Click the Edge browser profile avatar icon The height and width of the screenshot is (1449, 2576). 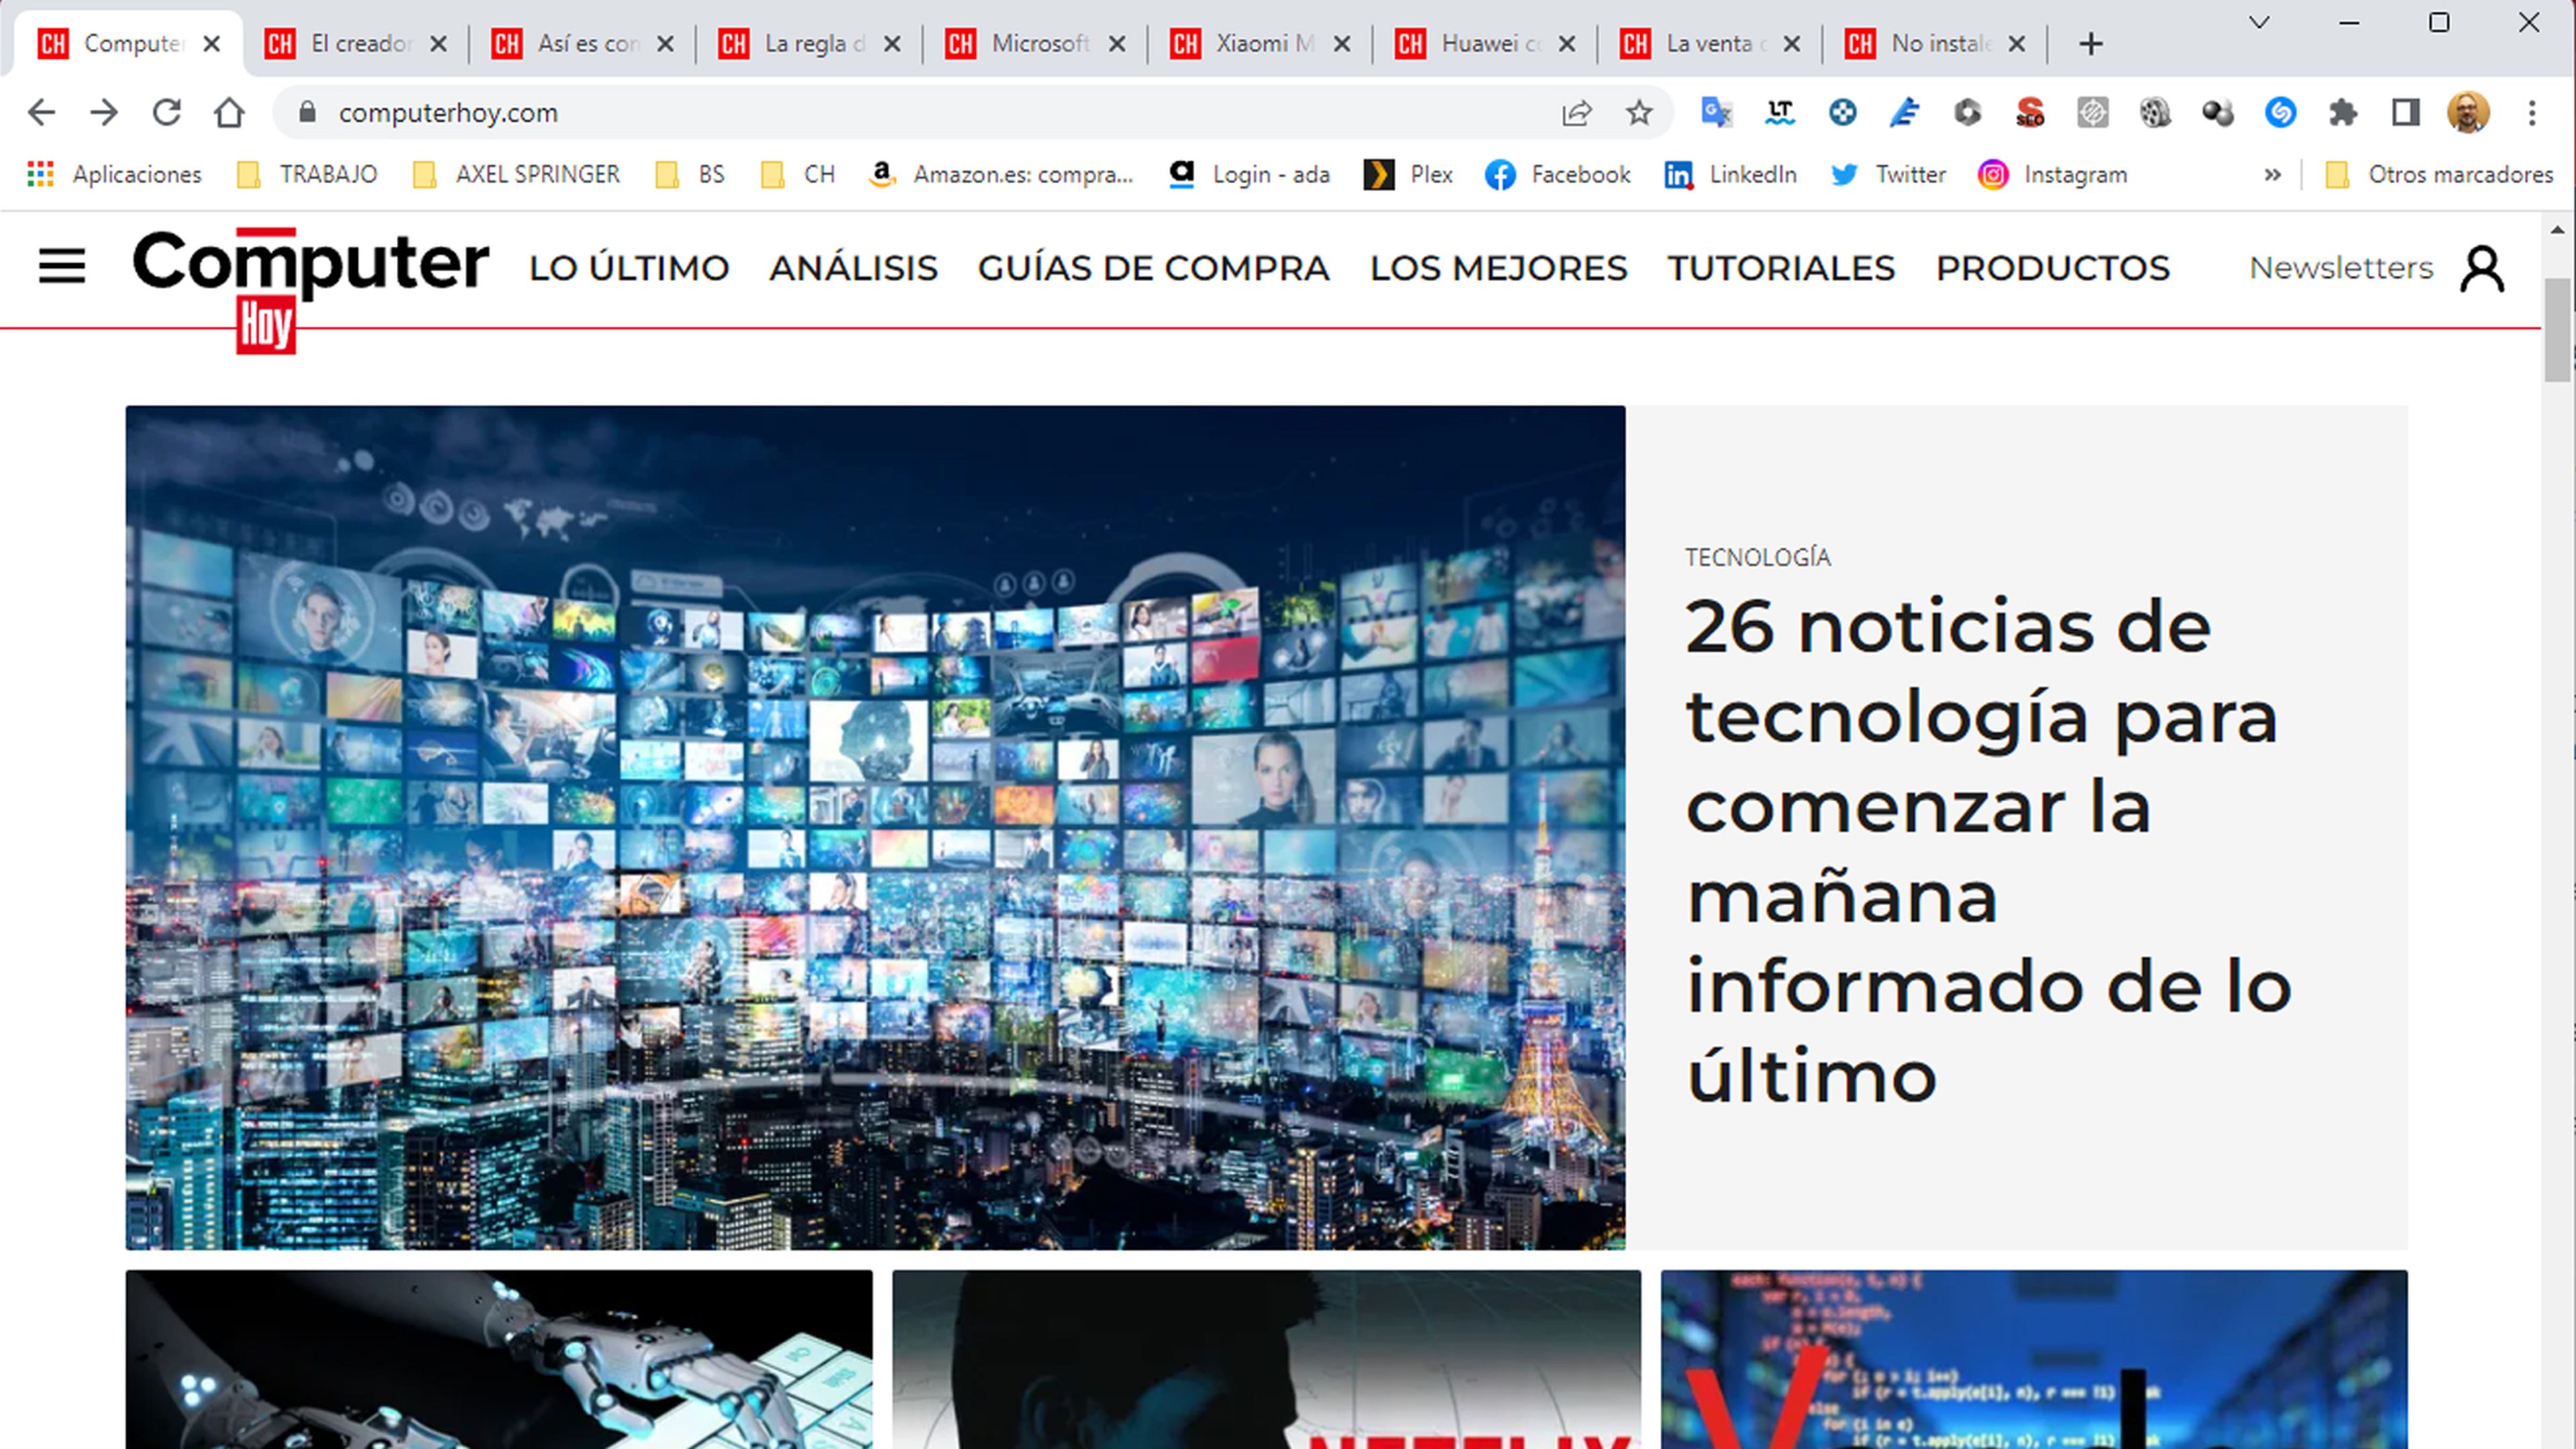click(2470, 111)
